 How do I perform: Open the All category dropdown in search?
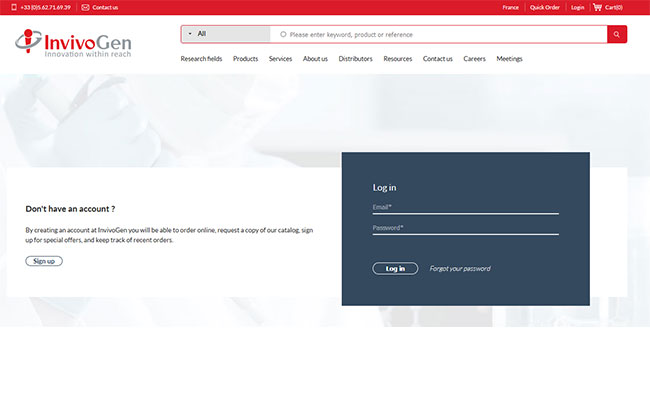[226, 34]
